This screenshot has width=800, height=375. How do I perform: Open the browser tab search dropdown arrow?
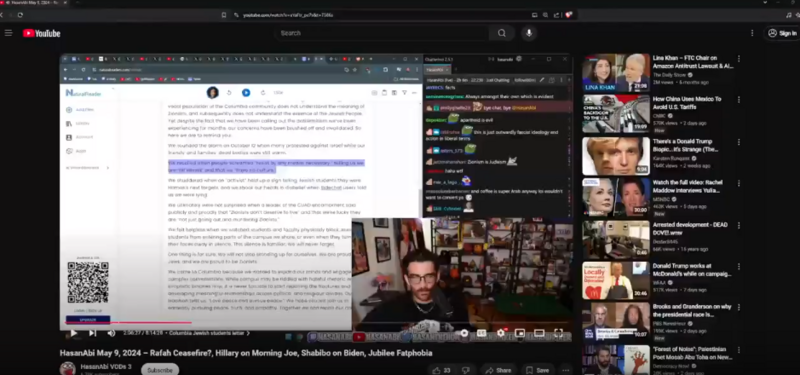[x=765, y=3]
